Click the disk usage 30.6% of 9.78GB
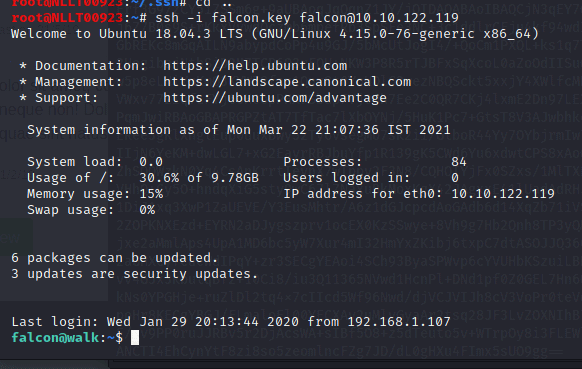The image size is (582, 369). coord(199,178)
